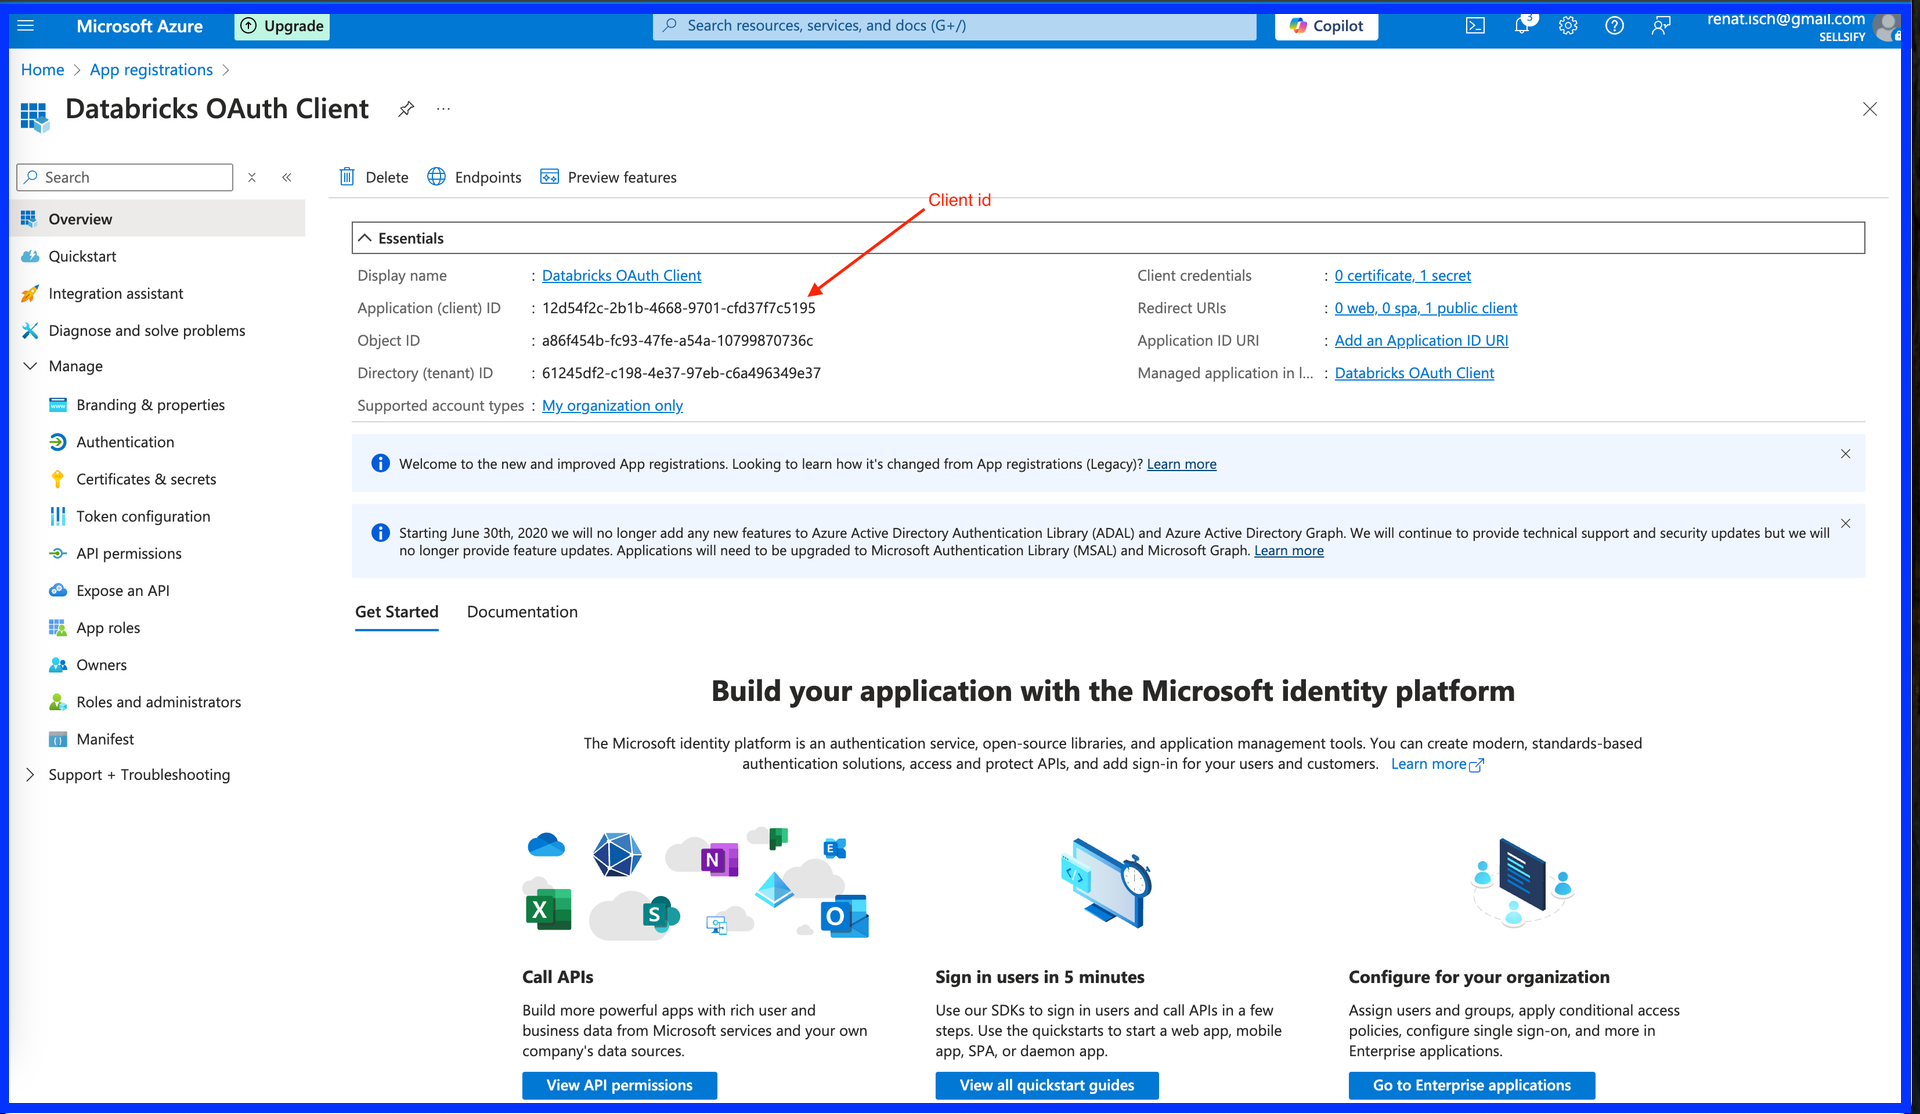Open the 0 certificate, 1 secret link

tap(1402, 276)
